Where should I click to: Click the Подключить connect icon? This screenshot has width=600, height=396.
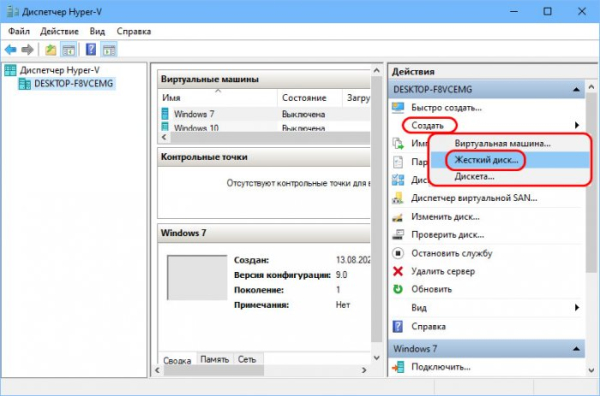coord(398,367)
